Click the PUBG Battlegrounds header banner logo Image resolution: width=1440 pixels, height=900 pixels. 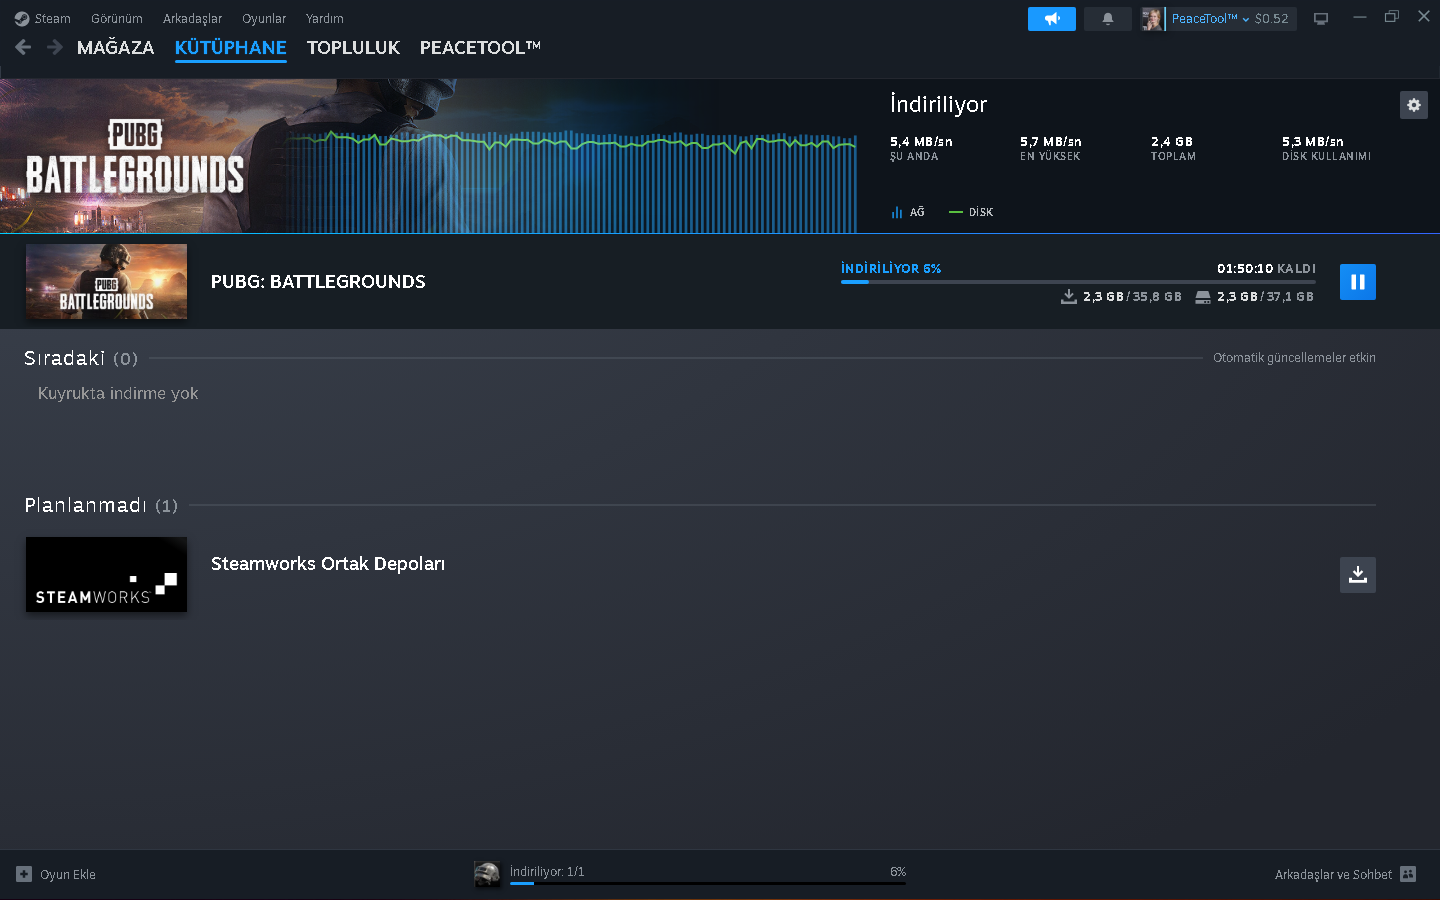click(x=135, y=157)
